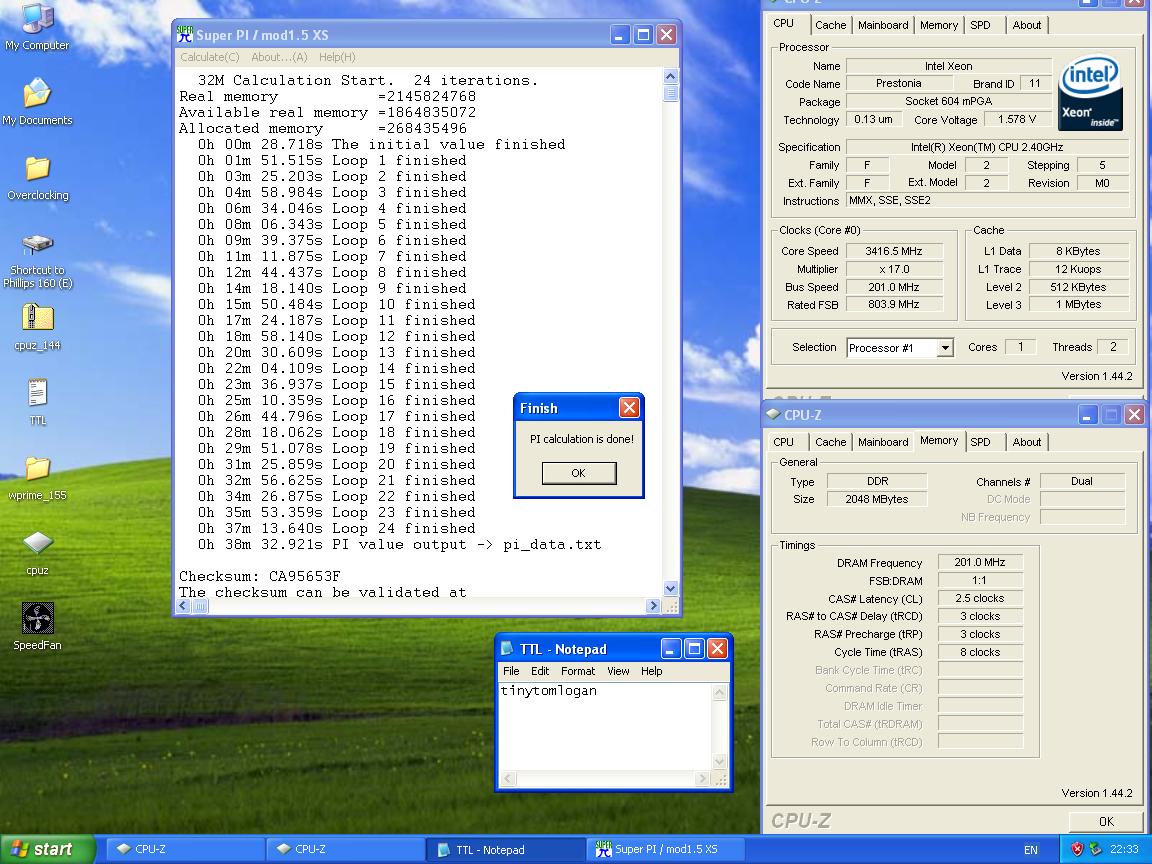Screen dimensions: 1152x864
Task: Minimize the Notepad window
Action: click(671, 648)
